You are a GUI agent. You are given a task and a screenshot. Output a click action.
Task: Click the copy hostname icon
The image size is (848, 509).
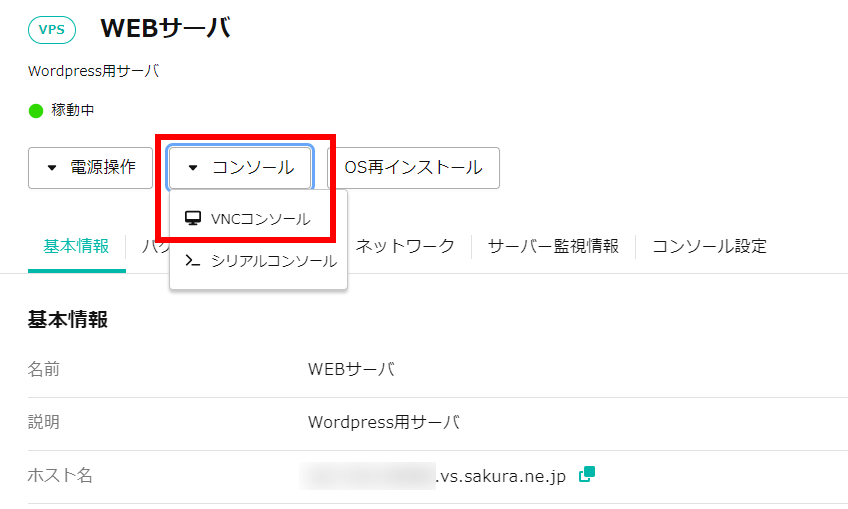(x=587, y=475)
